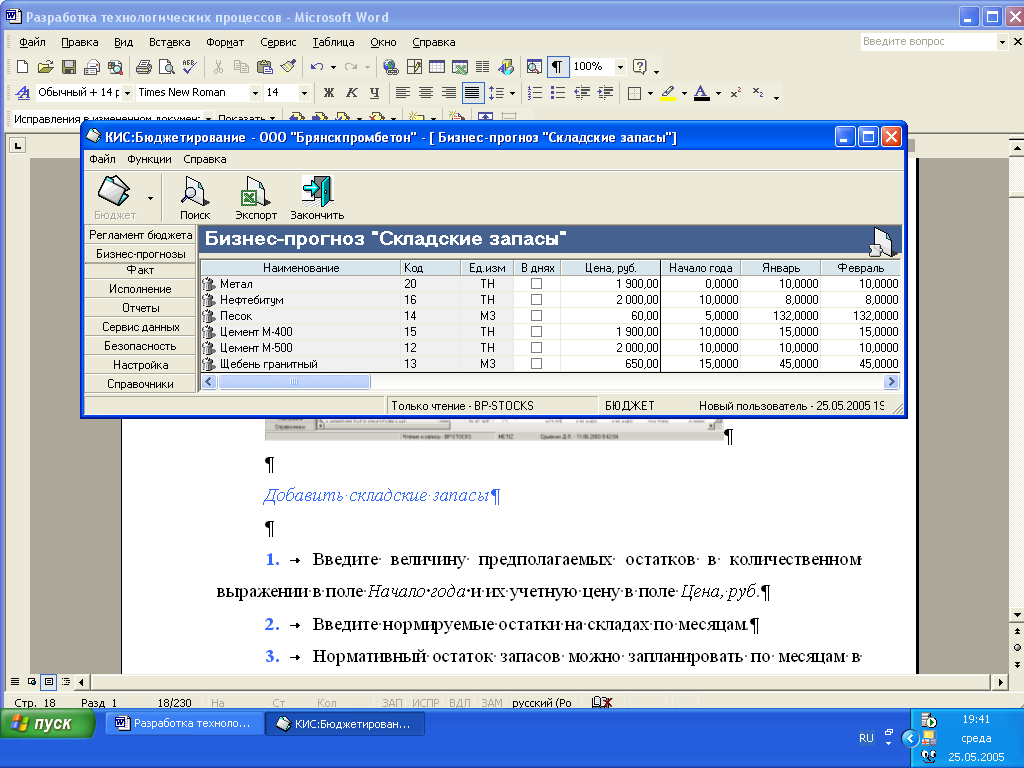Click the Paste clipboard icon
1024x768 pixels.
point(264,67)
